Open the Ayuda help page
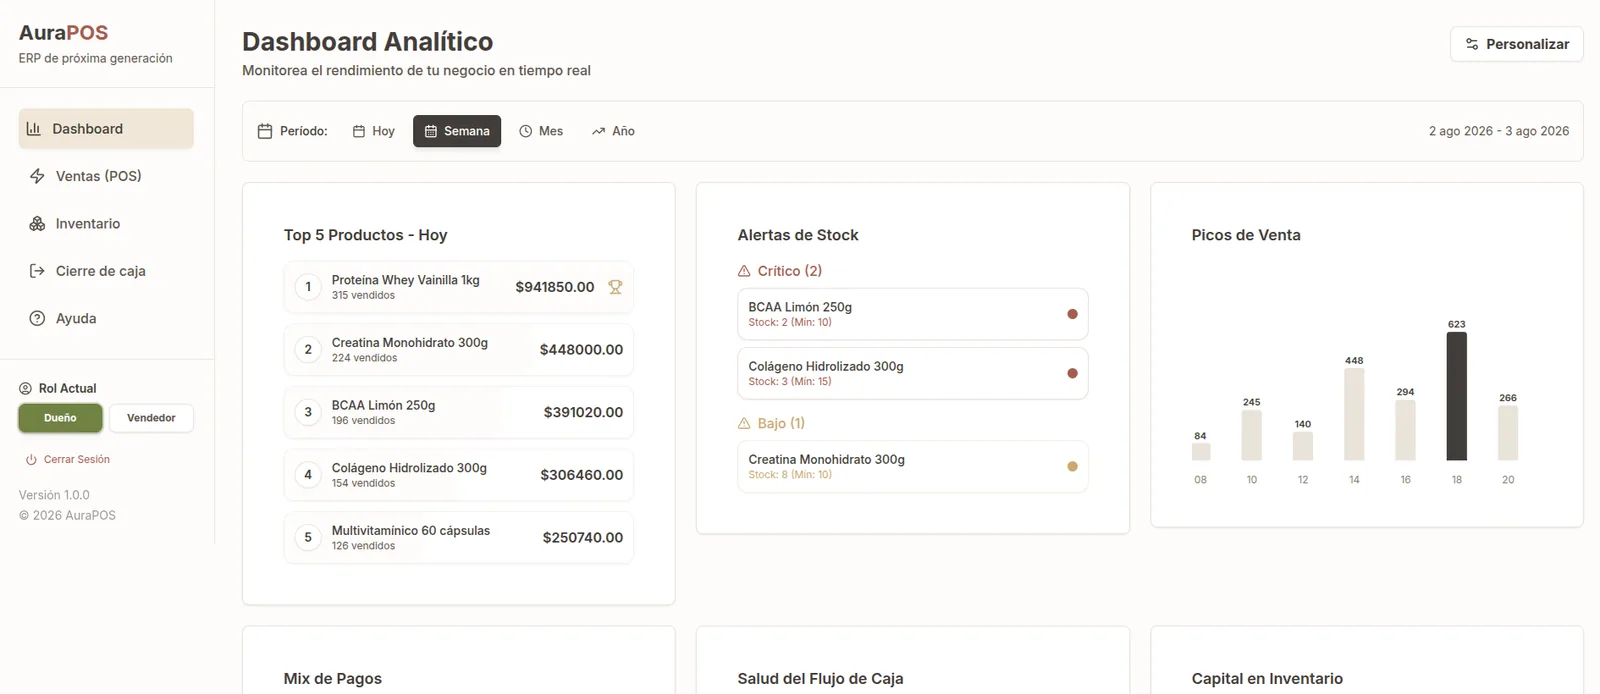This screenshot has height=694, width=1600. (106, 319)
